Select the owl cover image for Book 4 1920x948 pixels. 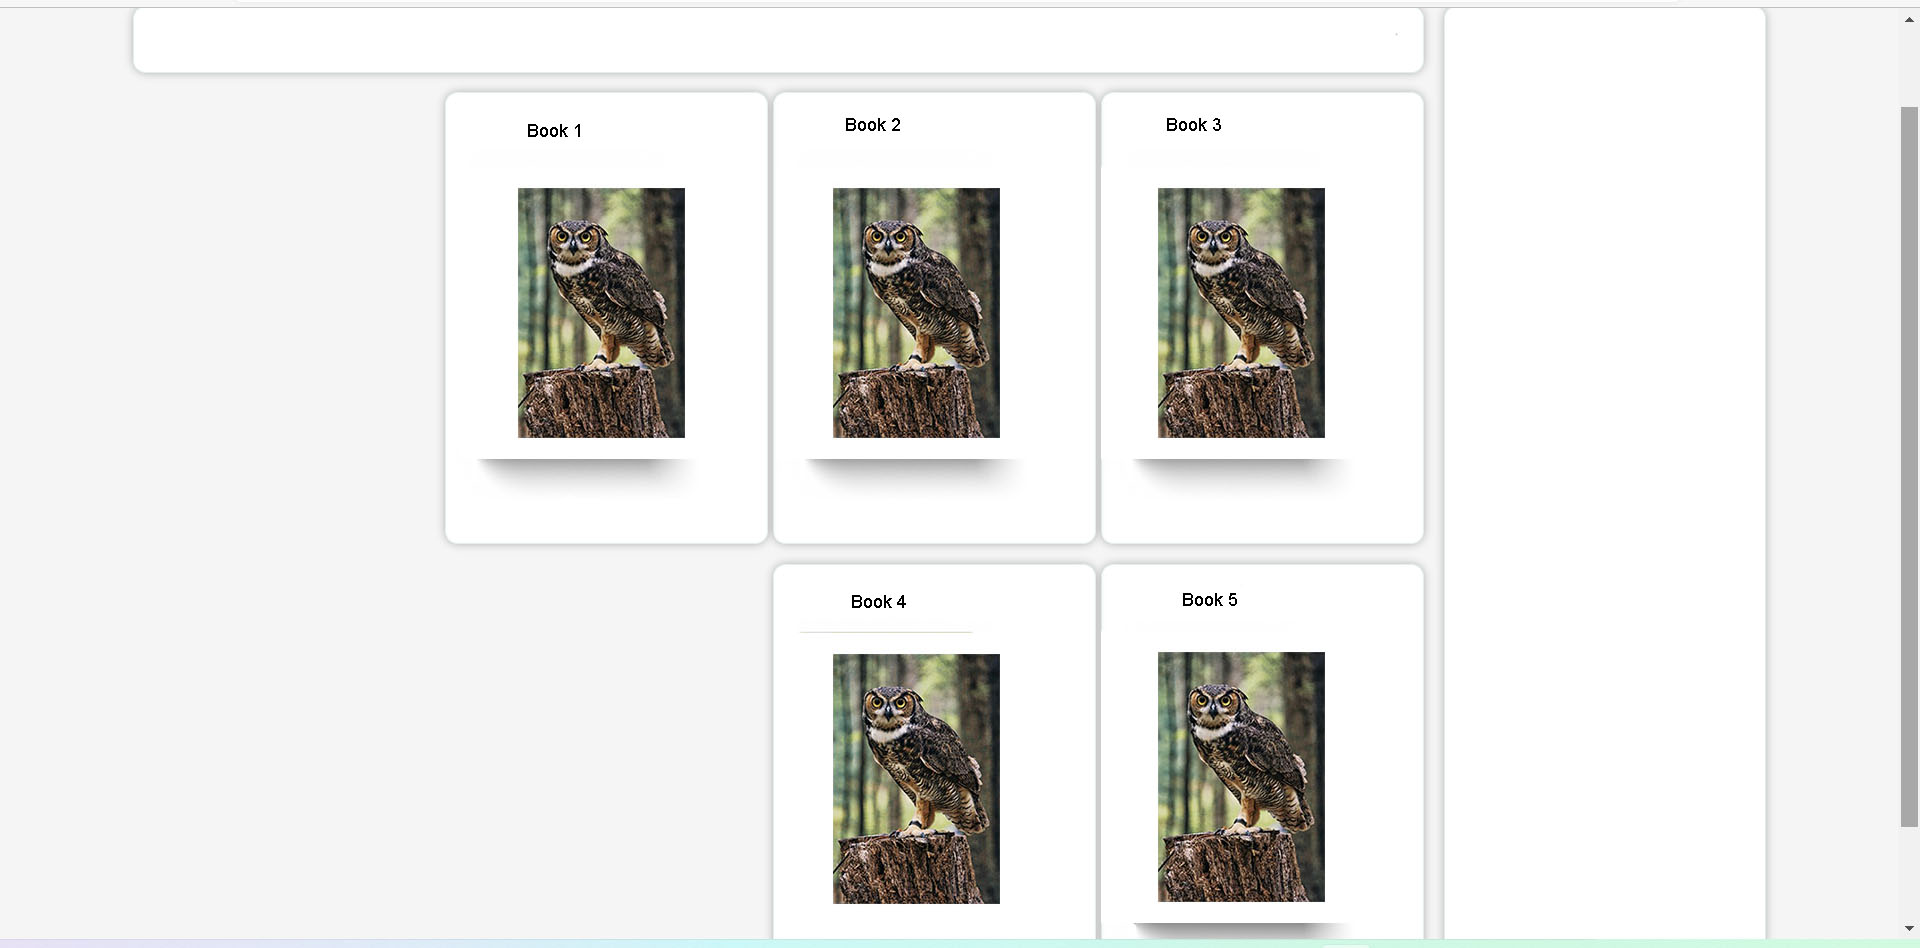point(916,779)
